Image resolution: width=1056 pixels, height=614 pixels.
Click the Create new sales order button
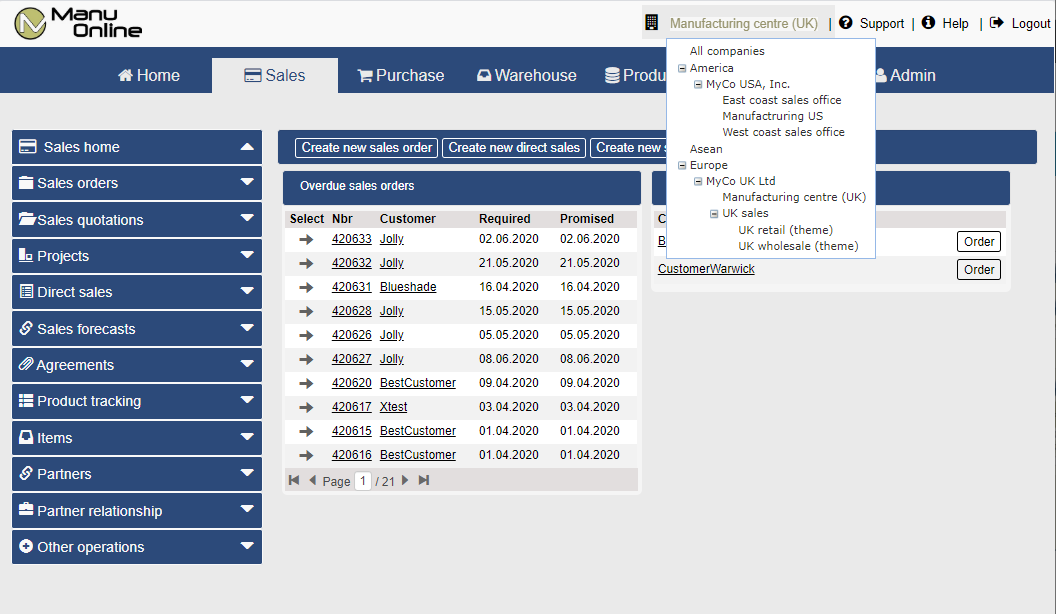[x=365, y=147]
